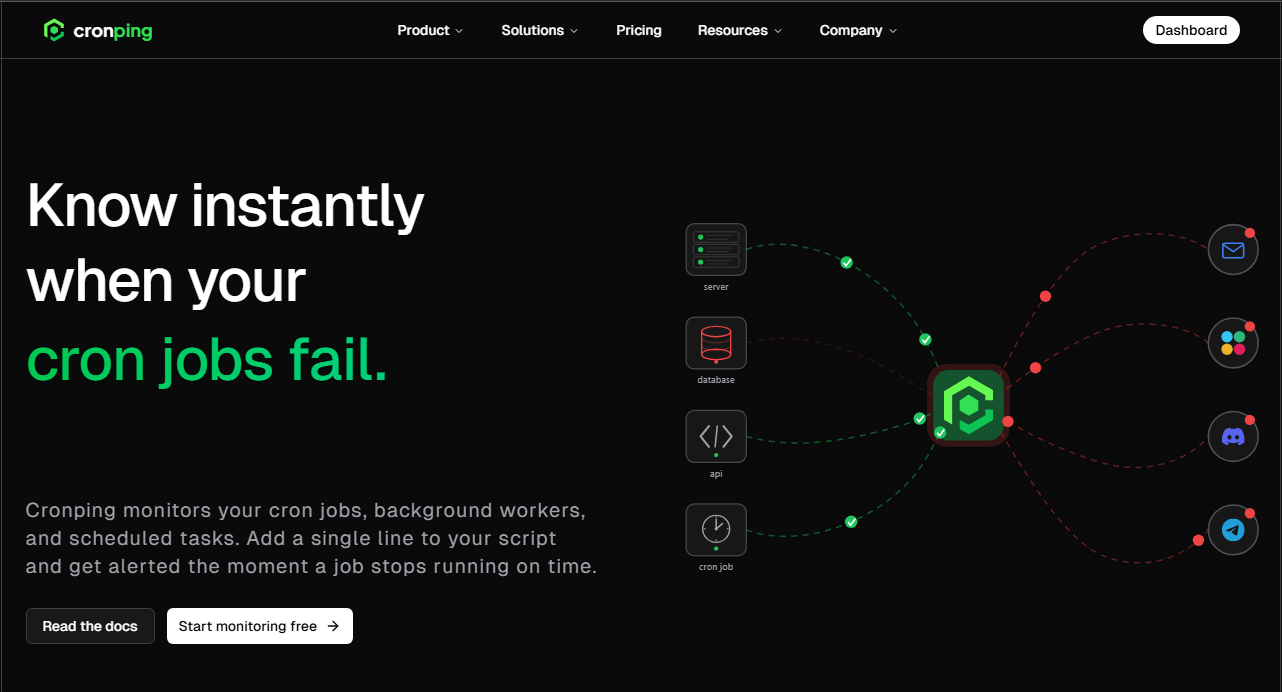
Task: Click the email envelope alert icon
Action: [1233, 250]
